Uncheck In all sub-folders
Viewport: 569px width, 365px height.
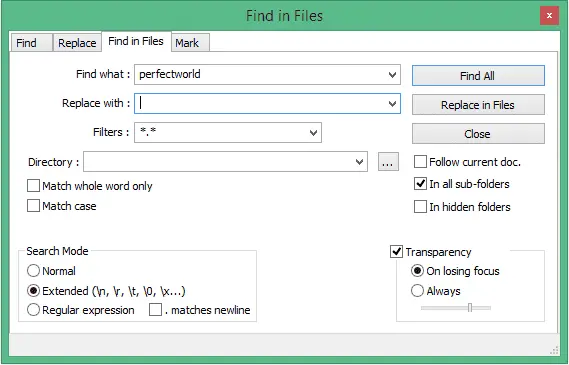pos(462,184)
